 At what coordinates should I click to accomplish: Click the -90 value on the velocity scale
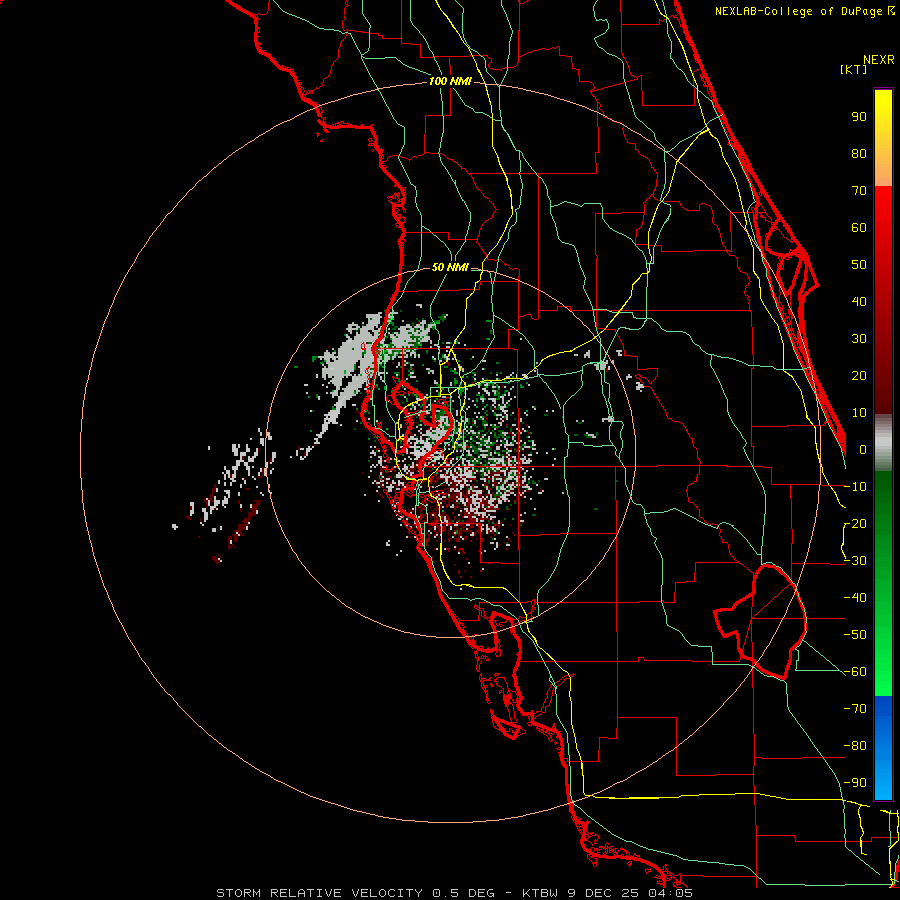point(855,783)
